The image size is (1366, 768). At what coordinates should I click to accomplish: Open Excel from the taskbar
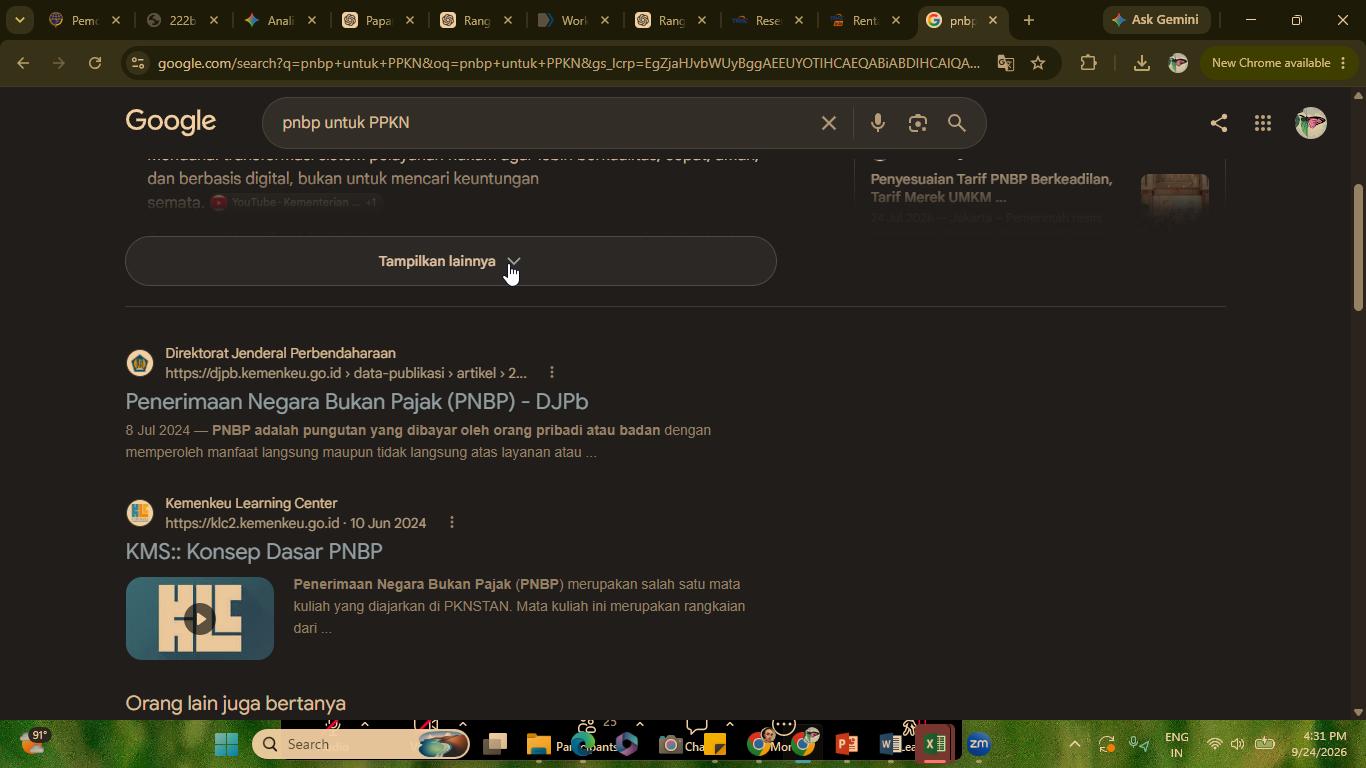click(935, 744)
